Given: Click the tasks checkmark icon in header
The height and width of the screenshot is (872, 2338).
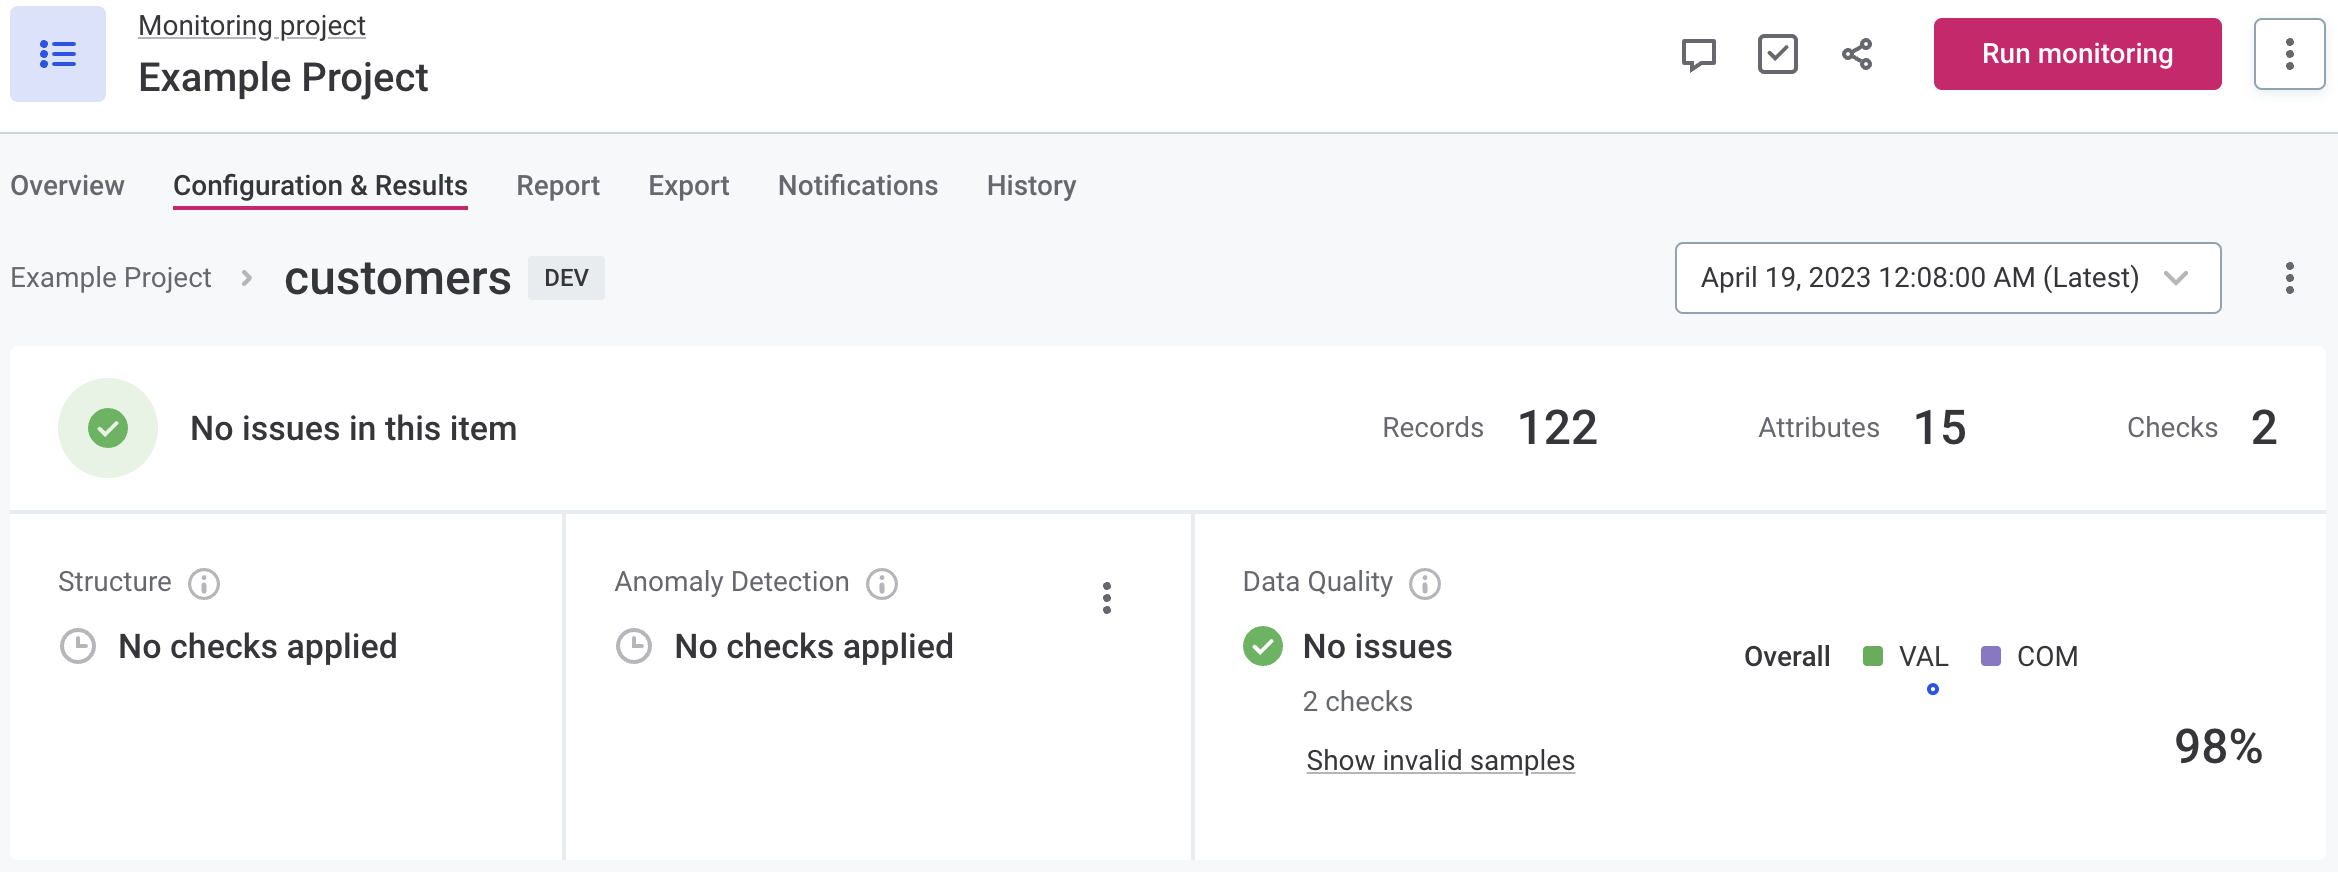Looking at the screenshot, I should pyautogui.click(x=1777, y=54).
